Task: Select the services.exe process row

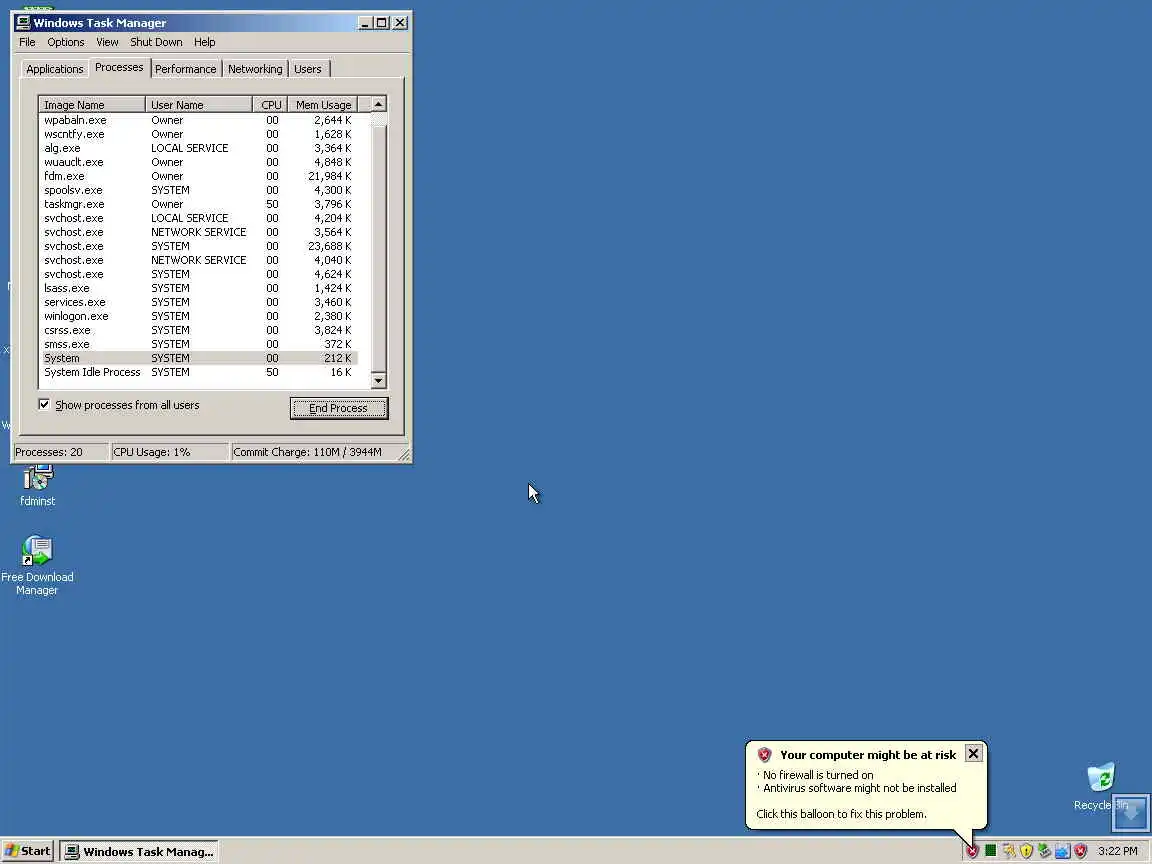Action: click(198, 301)
